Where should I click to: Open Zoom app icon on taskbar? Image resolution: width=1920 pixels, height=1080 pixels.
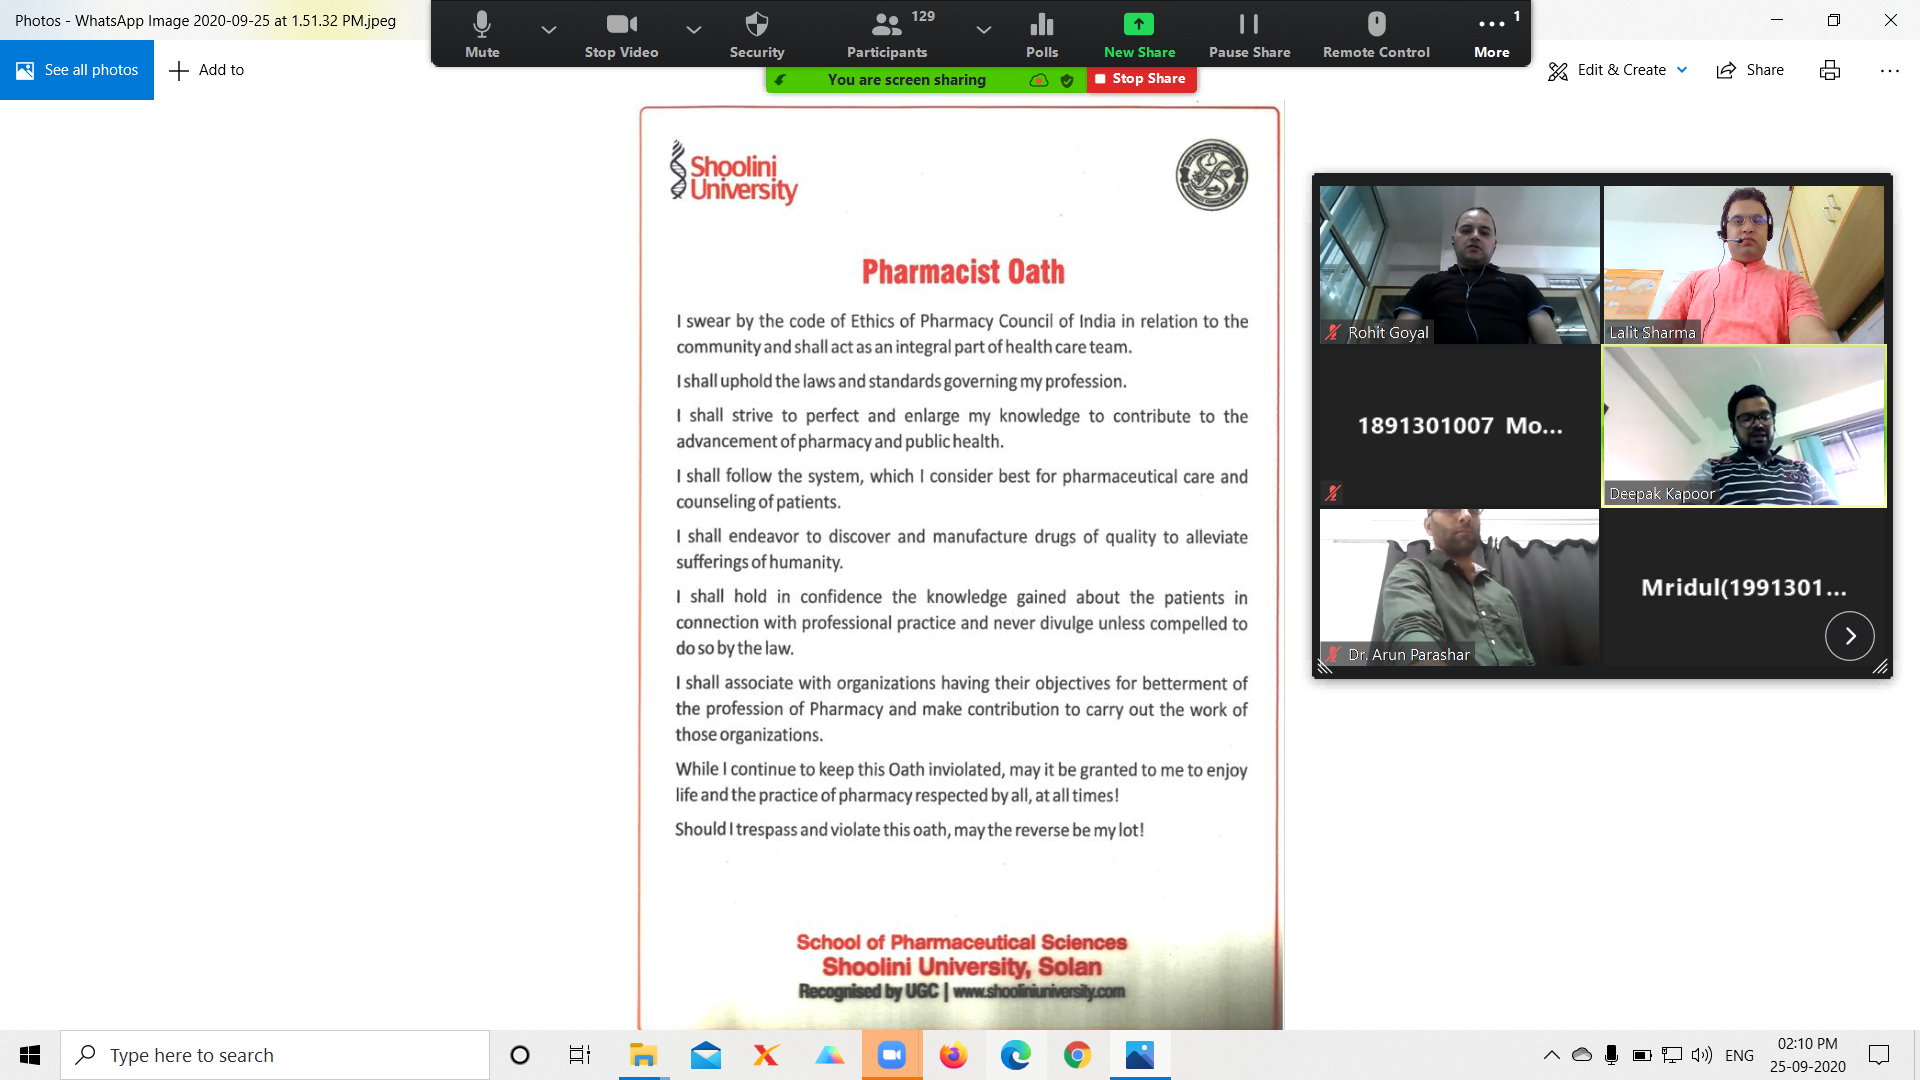point(891,1055)
